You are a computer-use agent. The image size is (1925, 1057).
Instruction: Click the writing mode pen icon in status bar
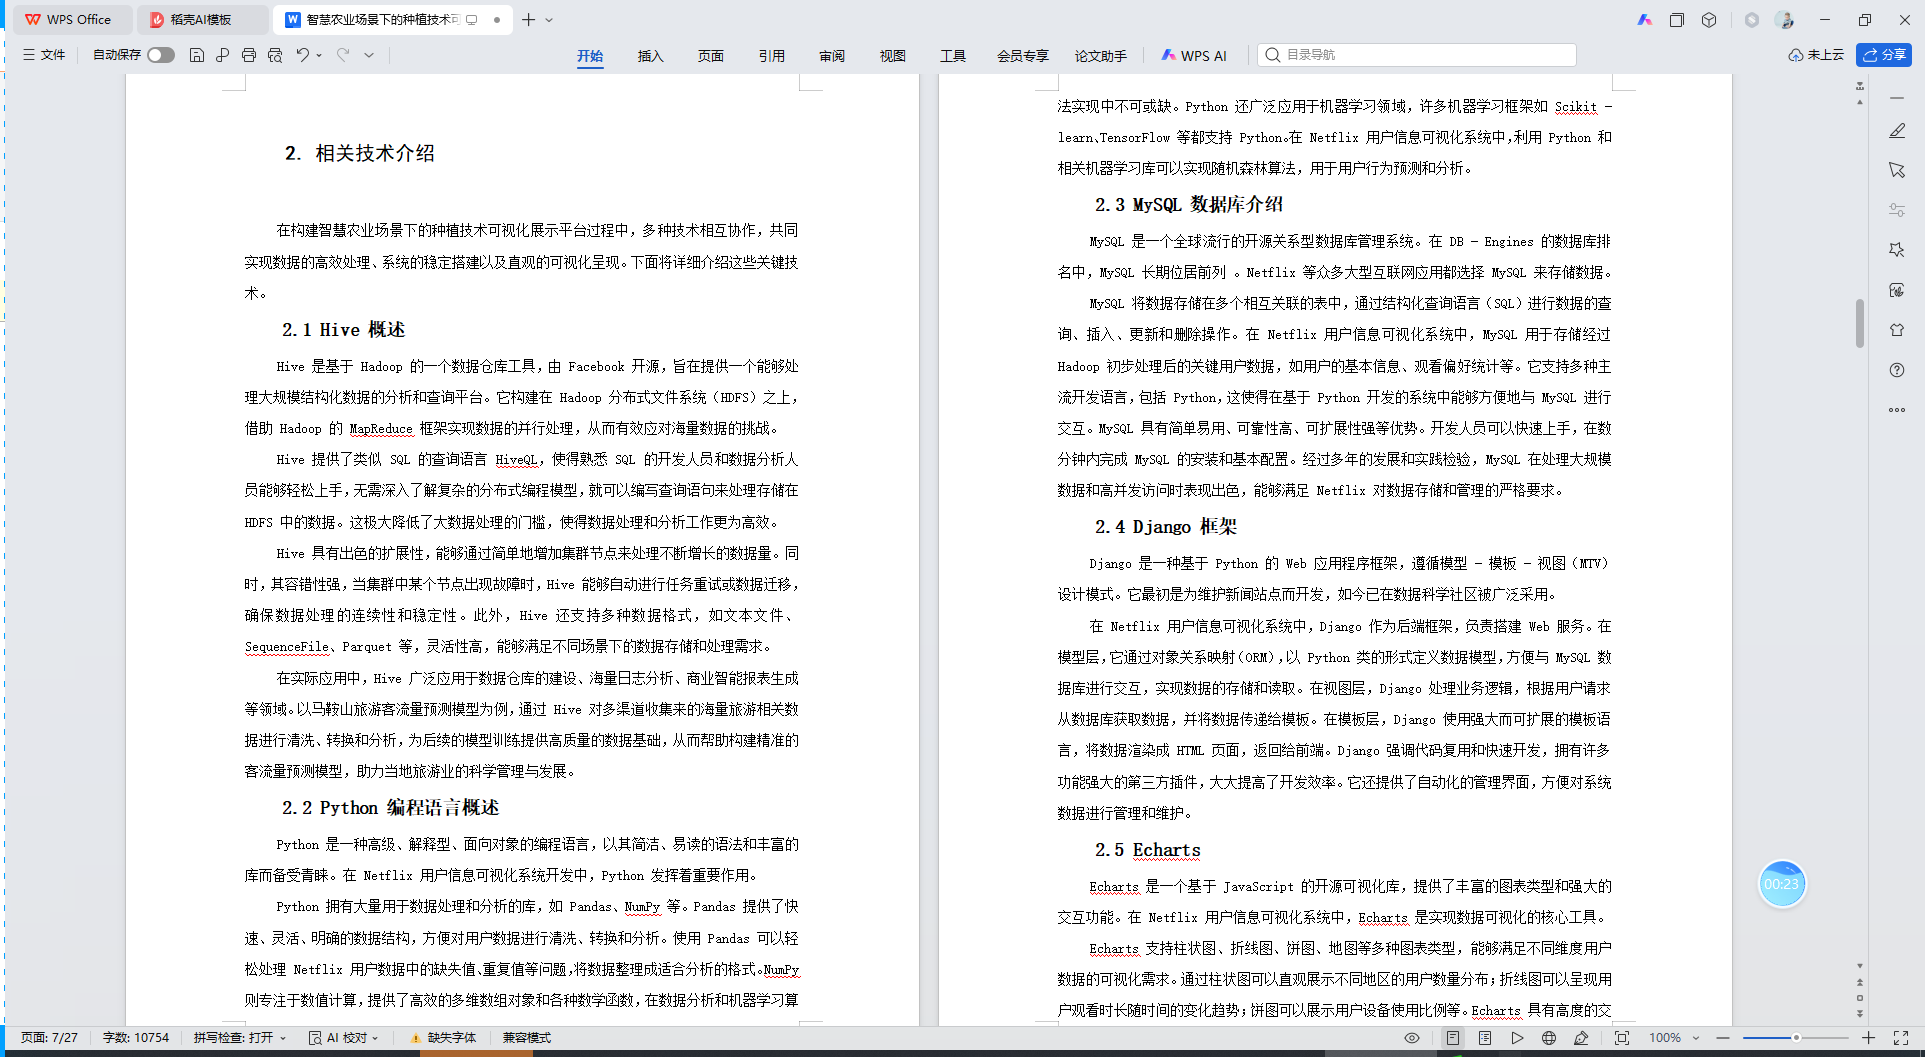click(x=1581, y=1038)
